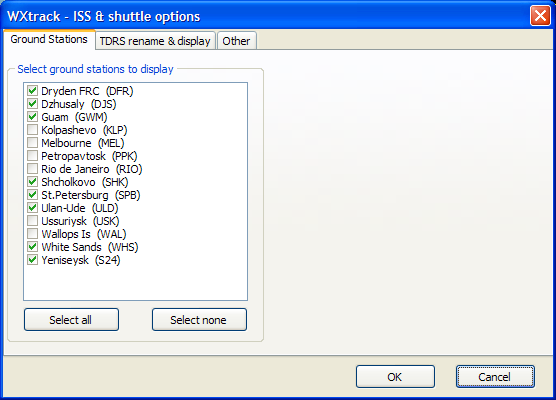Click the Select none button
This screenshot has width=556, height=400.
[199, 320]
